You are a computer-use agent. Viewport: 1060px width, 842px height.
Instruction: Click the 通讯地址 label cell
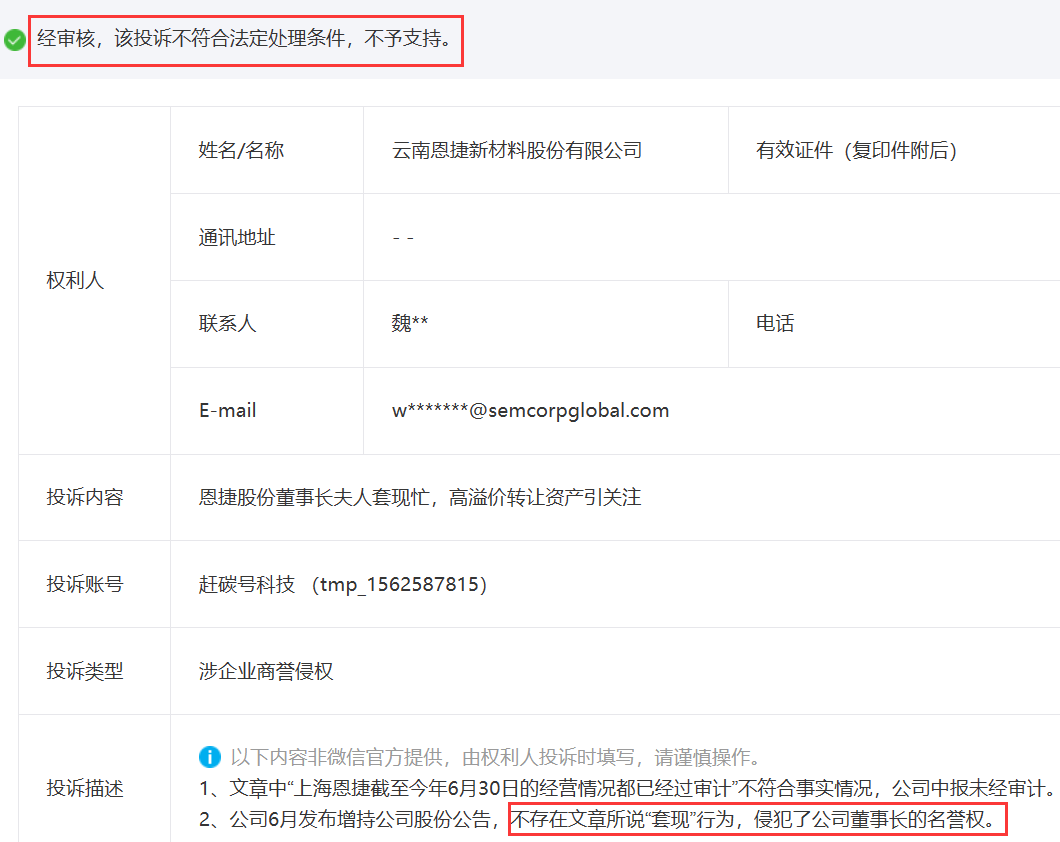[x=267, y=237]
